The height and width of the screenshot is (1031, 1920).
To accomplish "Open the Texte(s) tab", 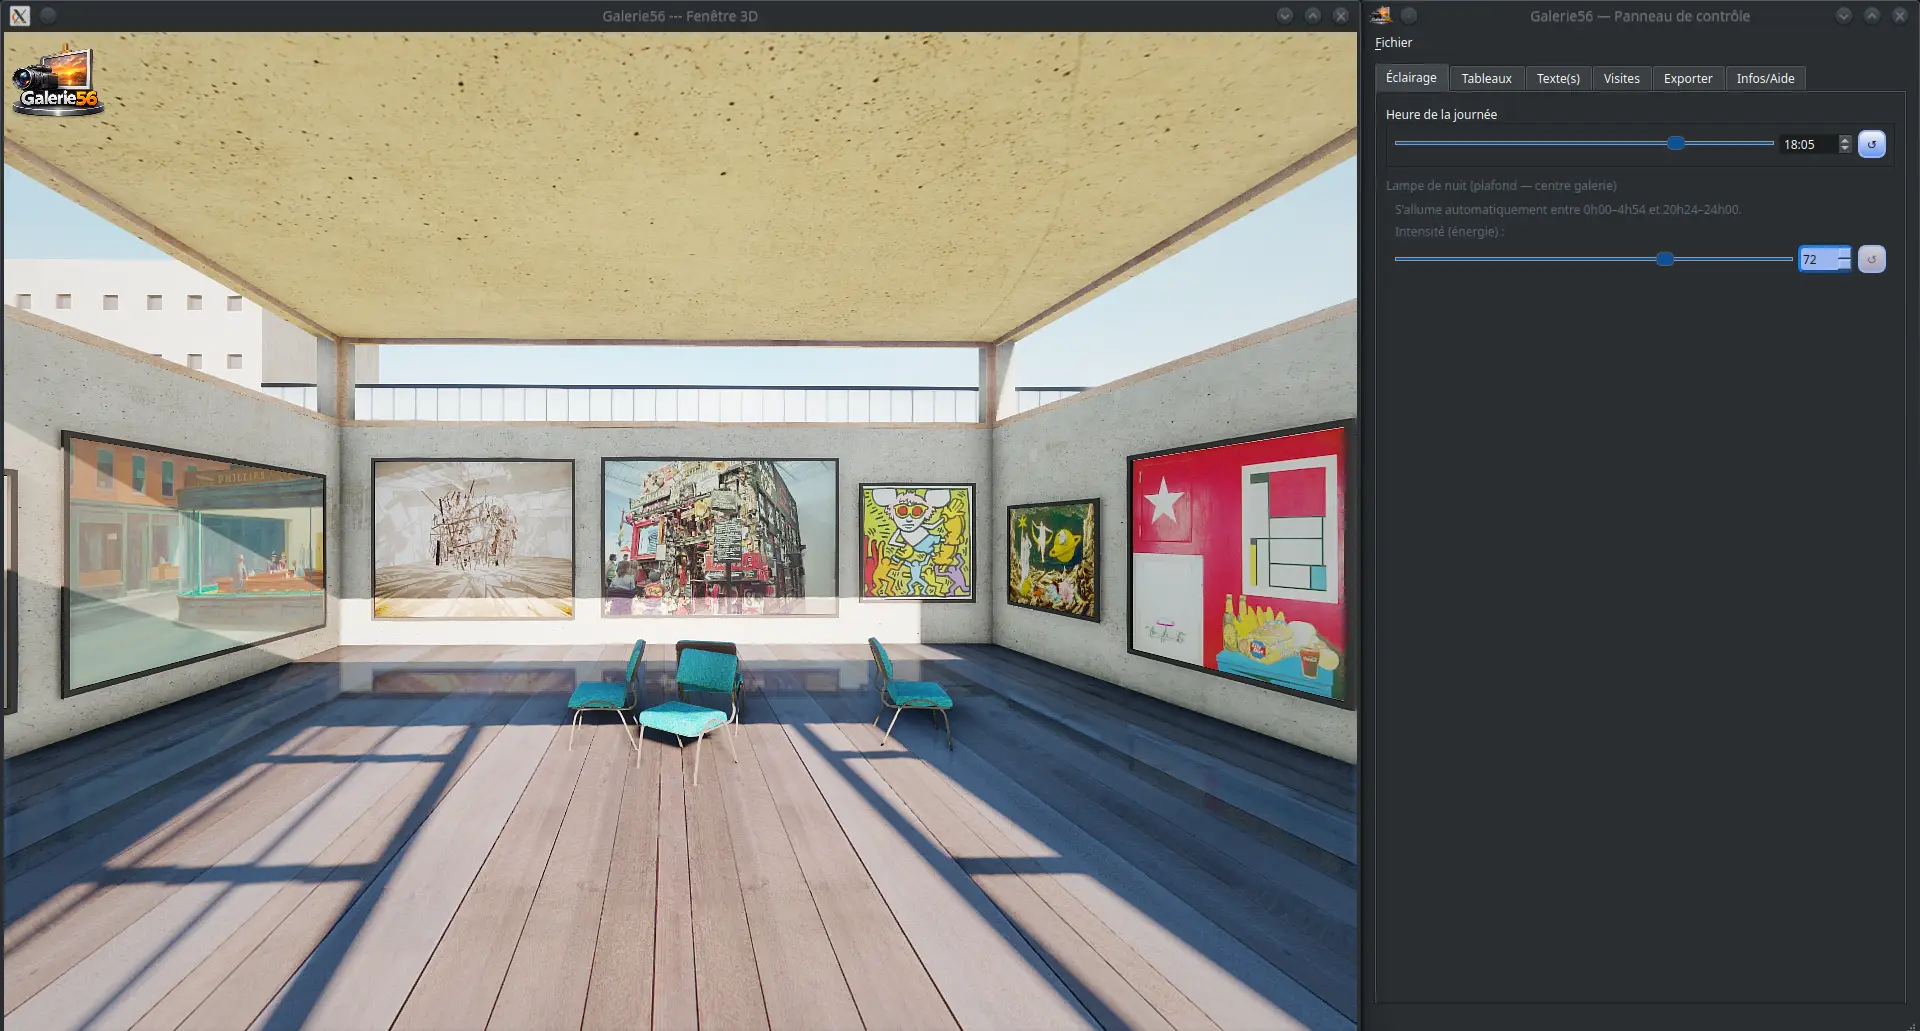I will (1558, 78).
